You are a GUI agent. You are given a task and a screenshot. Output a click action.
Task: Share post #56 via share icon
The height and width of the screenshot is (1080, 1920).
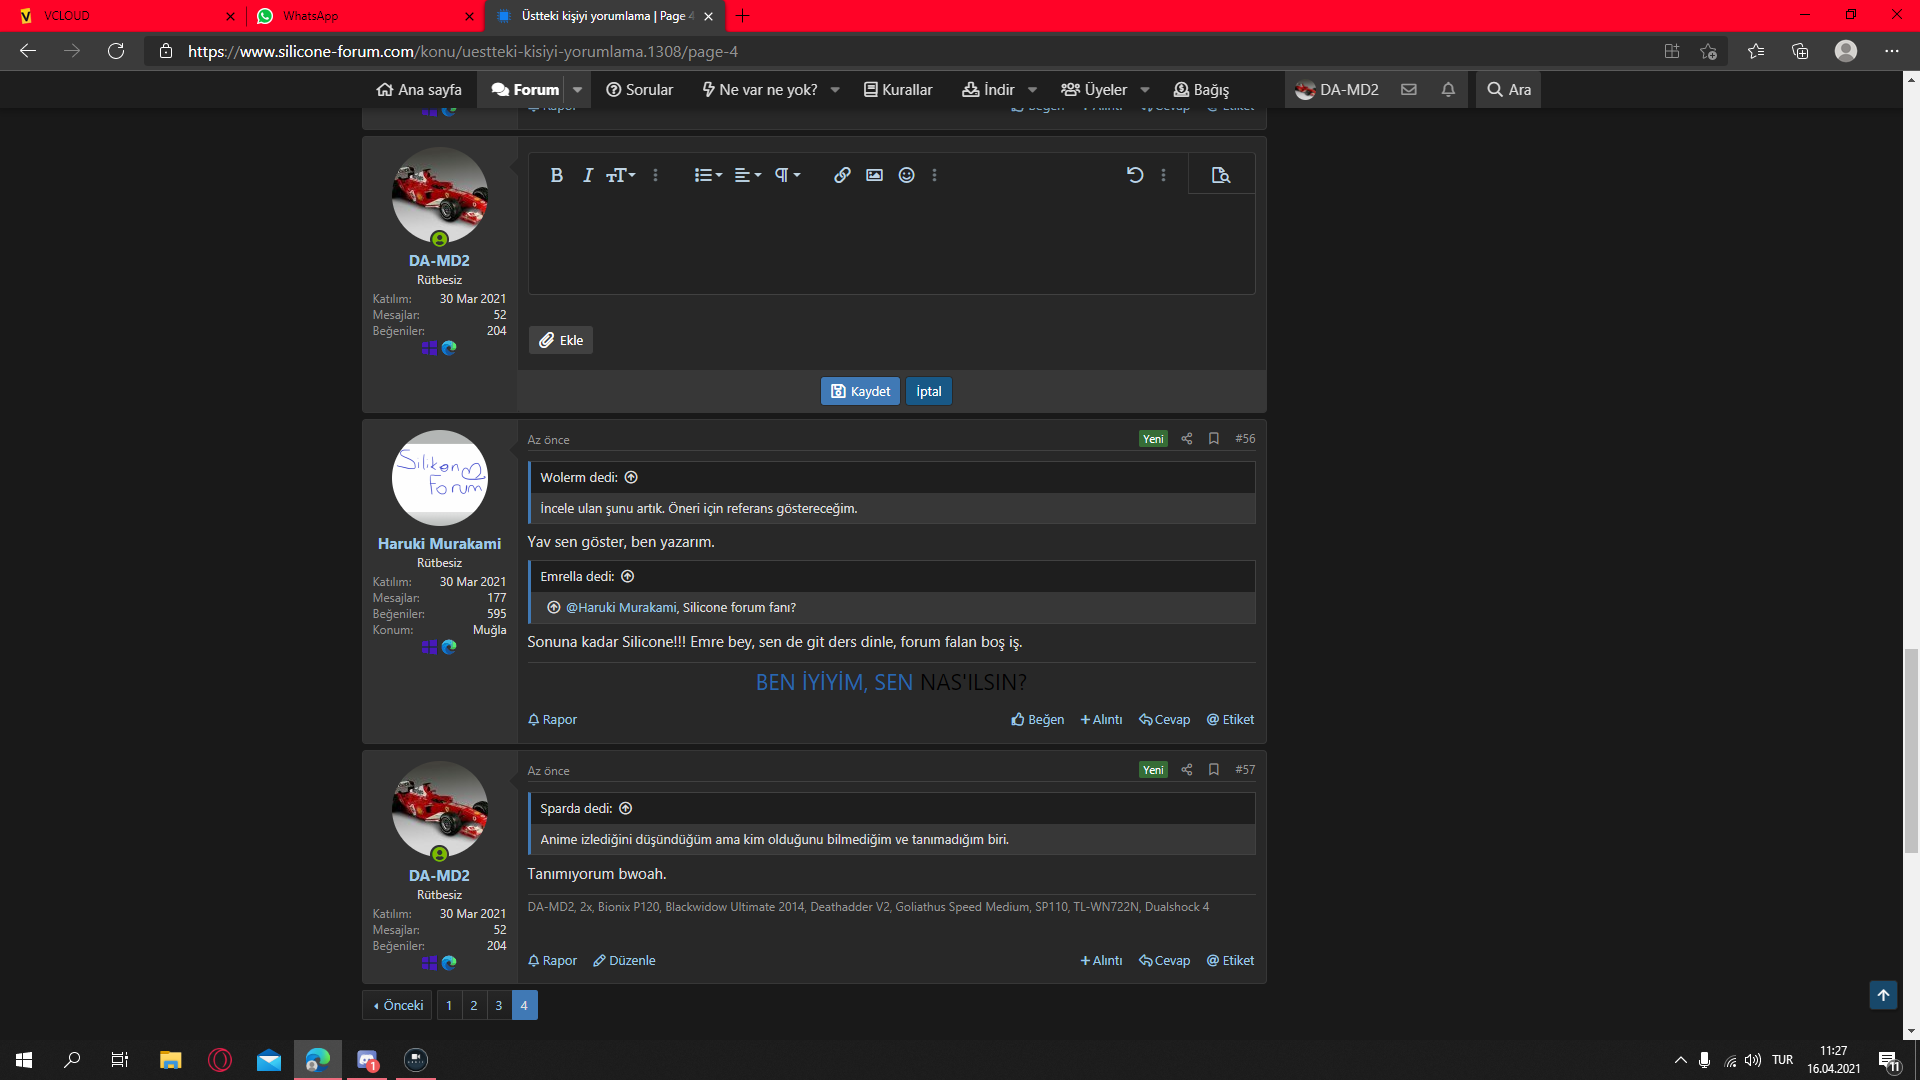pyautogui.click(x=1187, y=438)
